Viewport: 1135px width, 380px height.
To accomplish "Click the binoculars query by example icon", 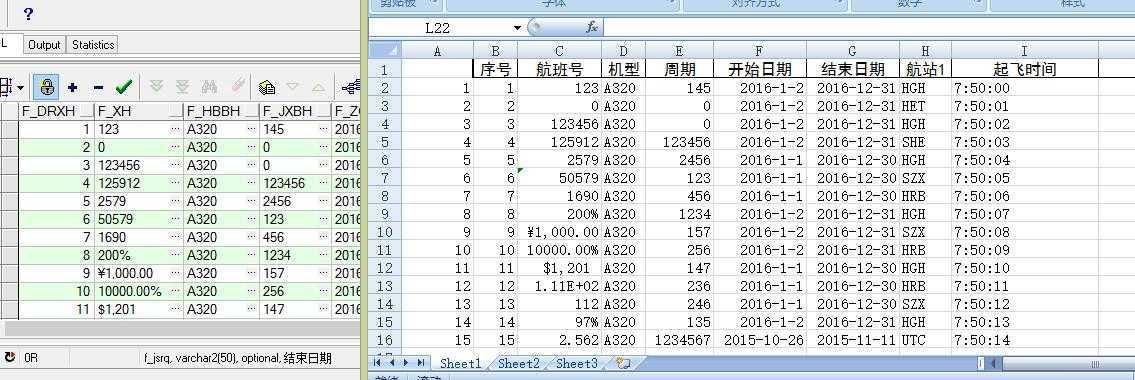I will 210,88.
